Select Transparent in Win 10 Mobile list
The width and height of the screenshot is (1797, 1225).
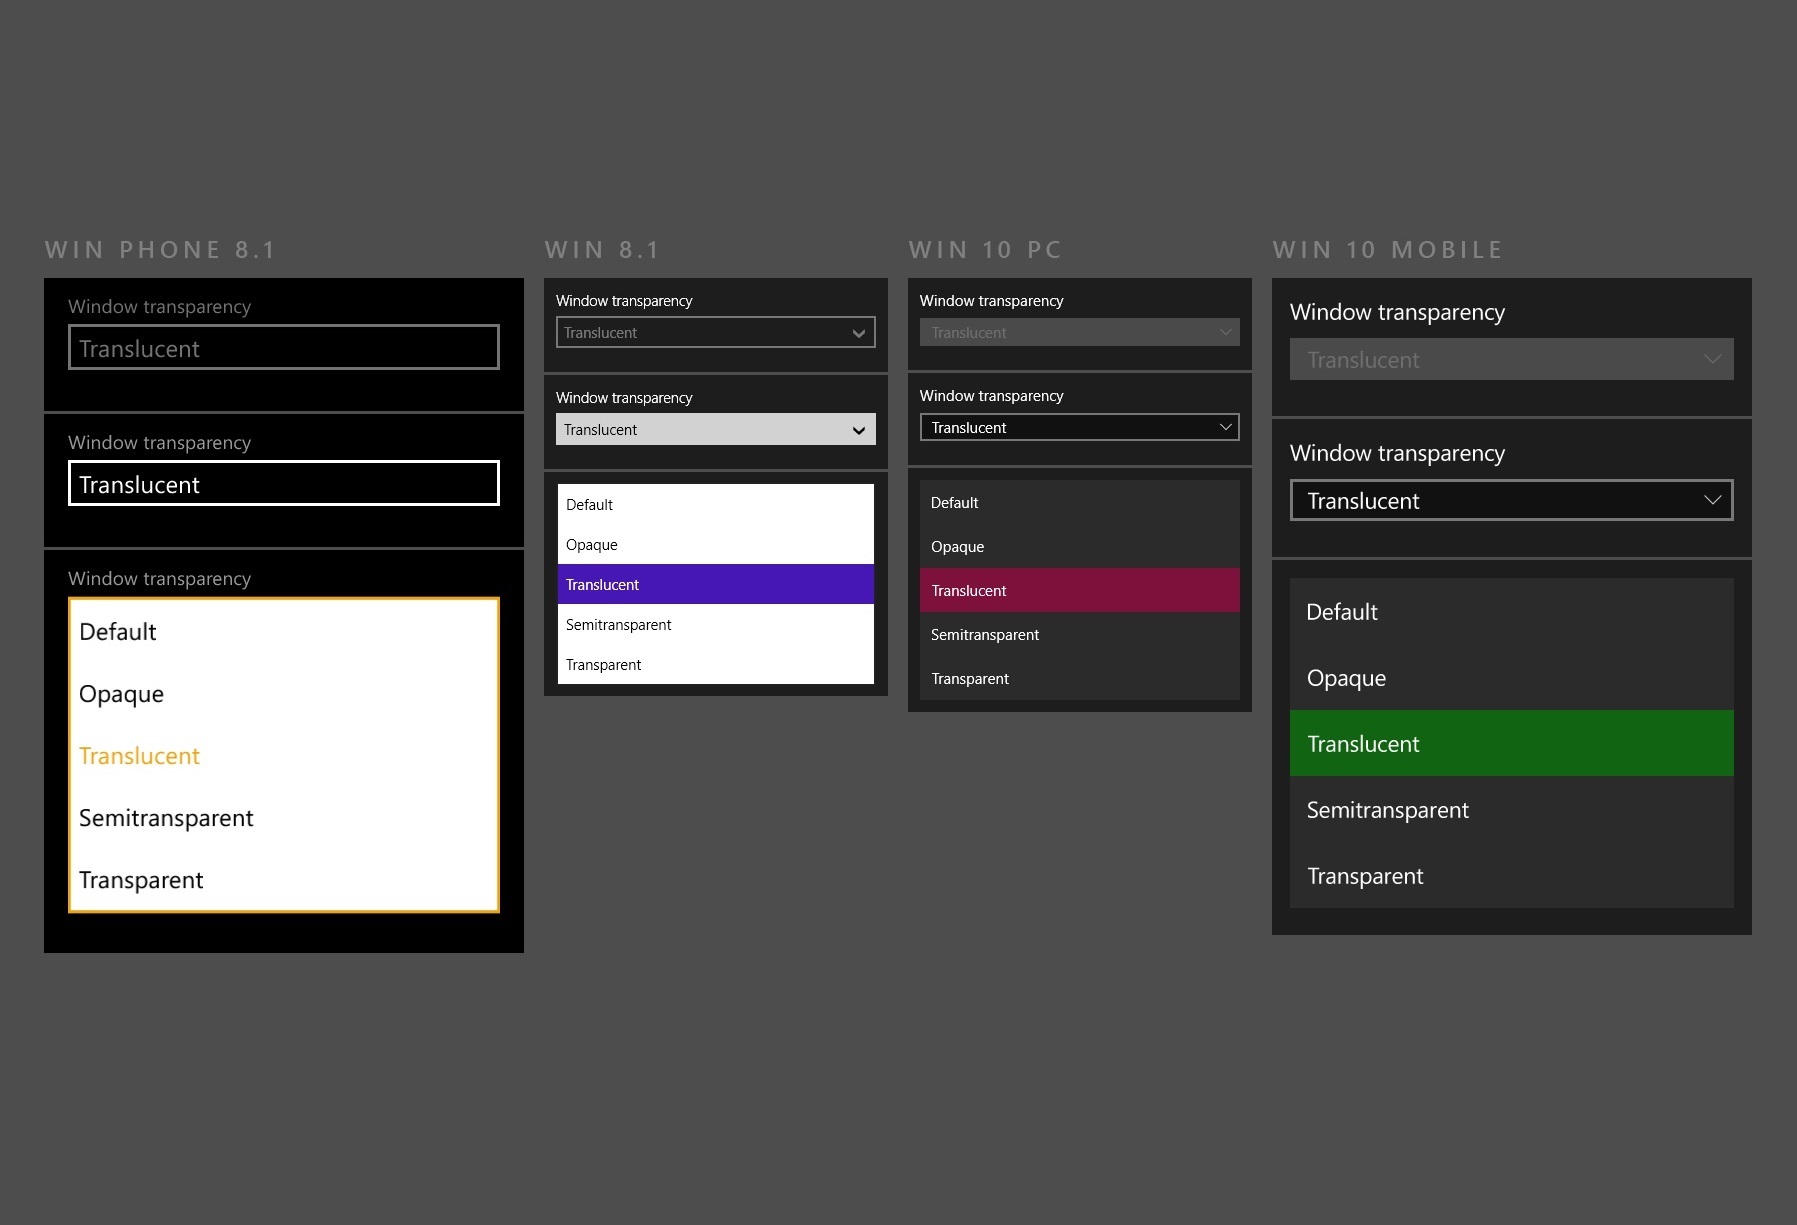point(1512,876)
